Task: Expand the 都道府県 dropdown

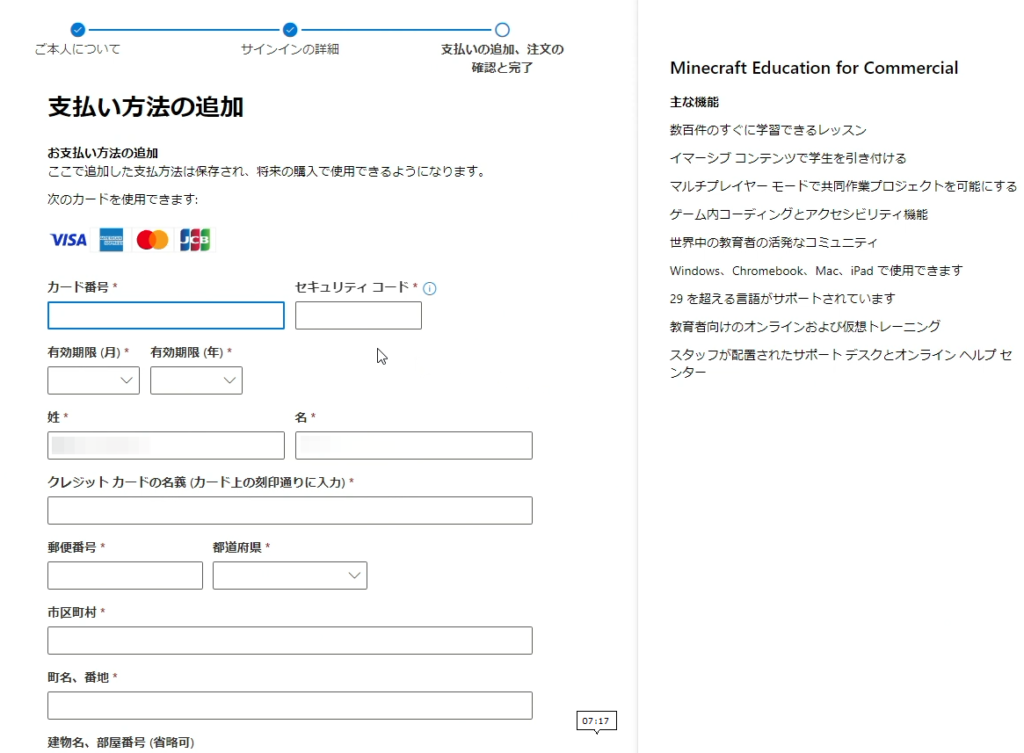Action: click(289, 576)
